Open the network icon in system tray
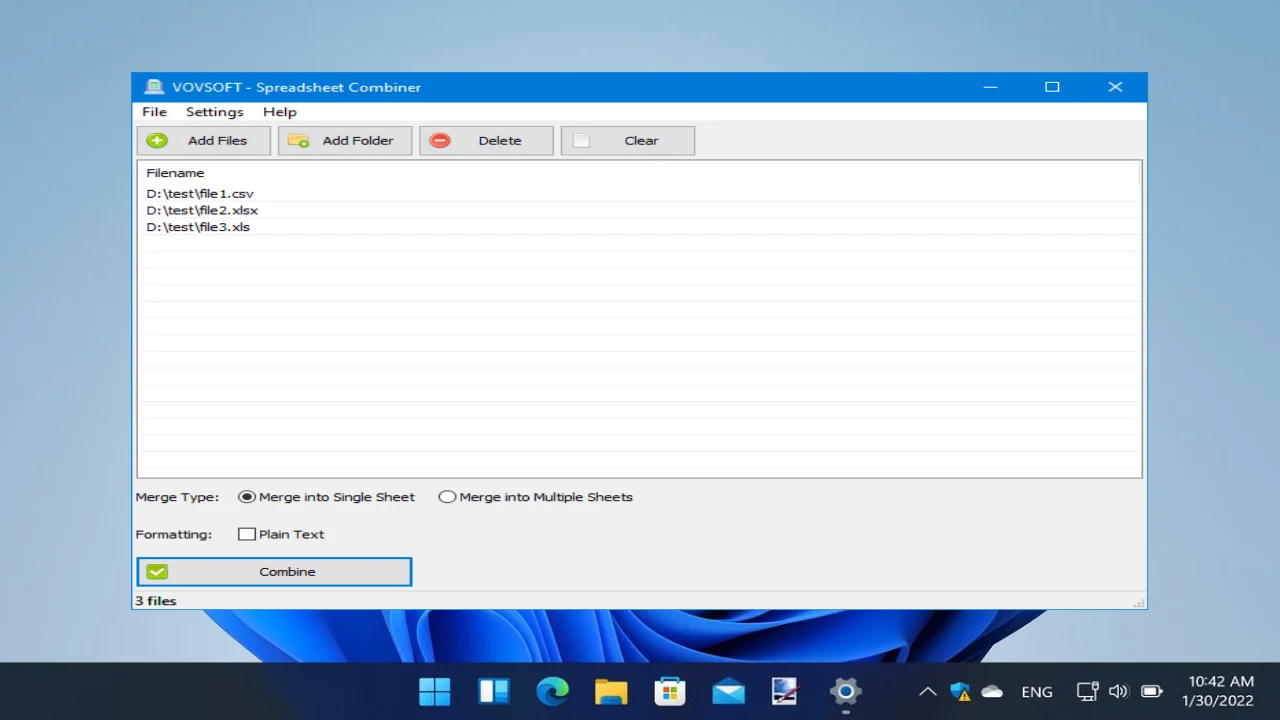 point(1087,692)
